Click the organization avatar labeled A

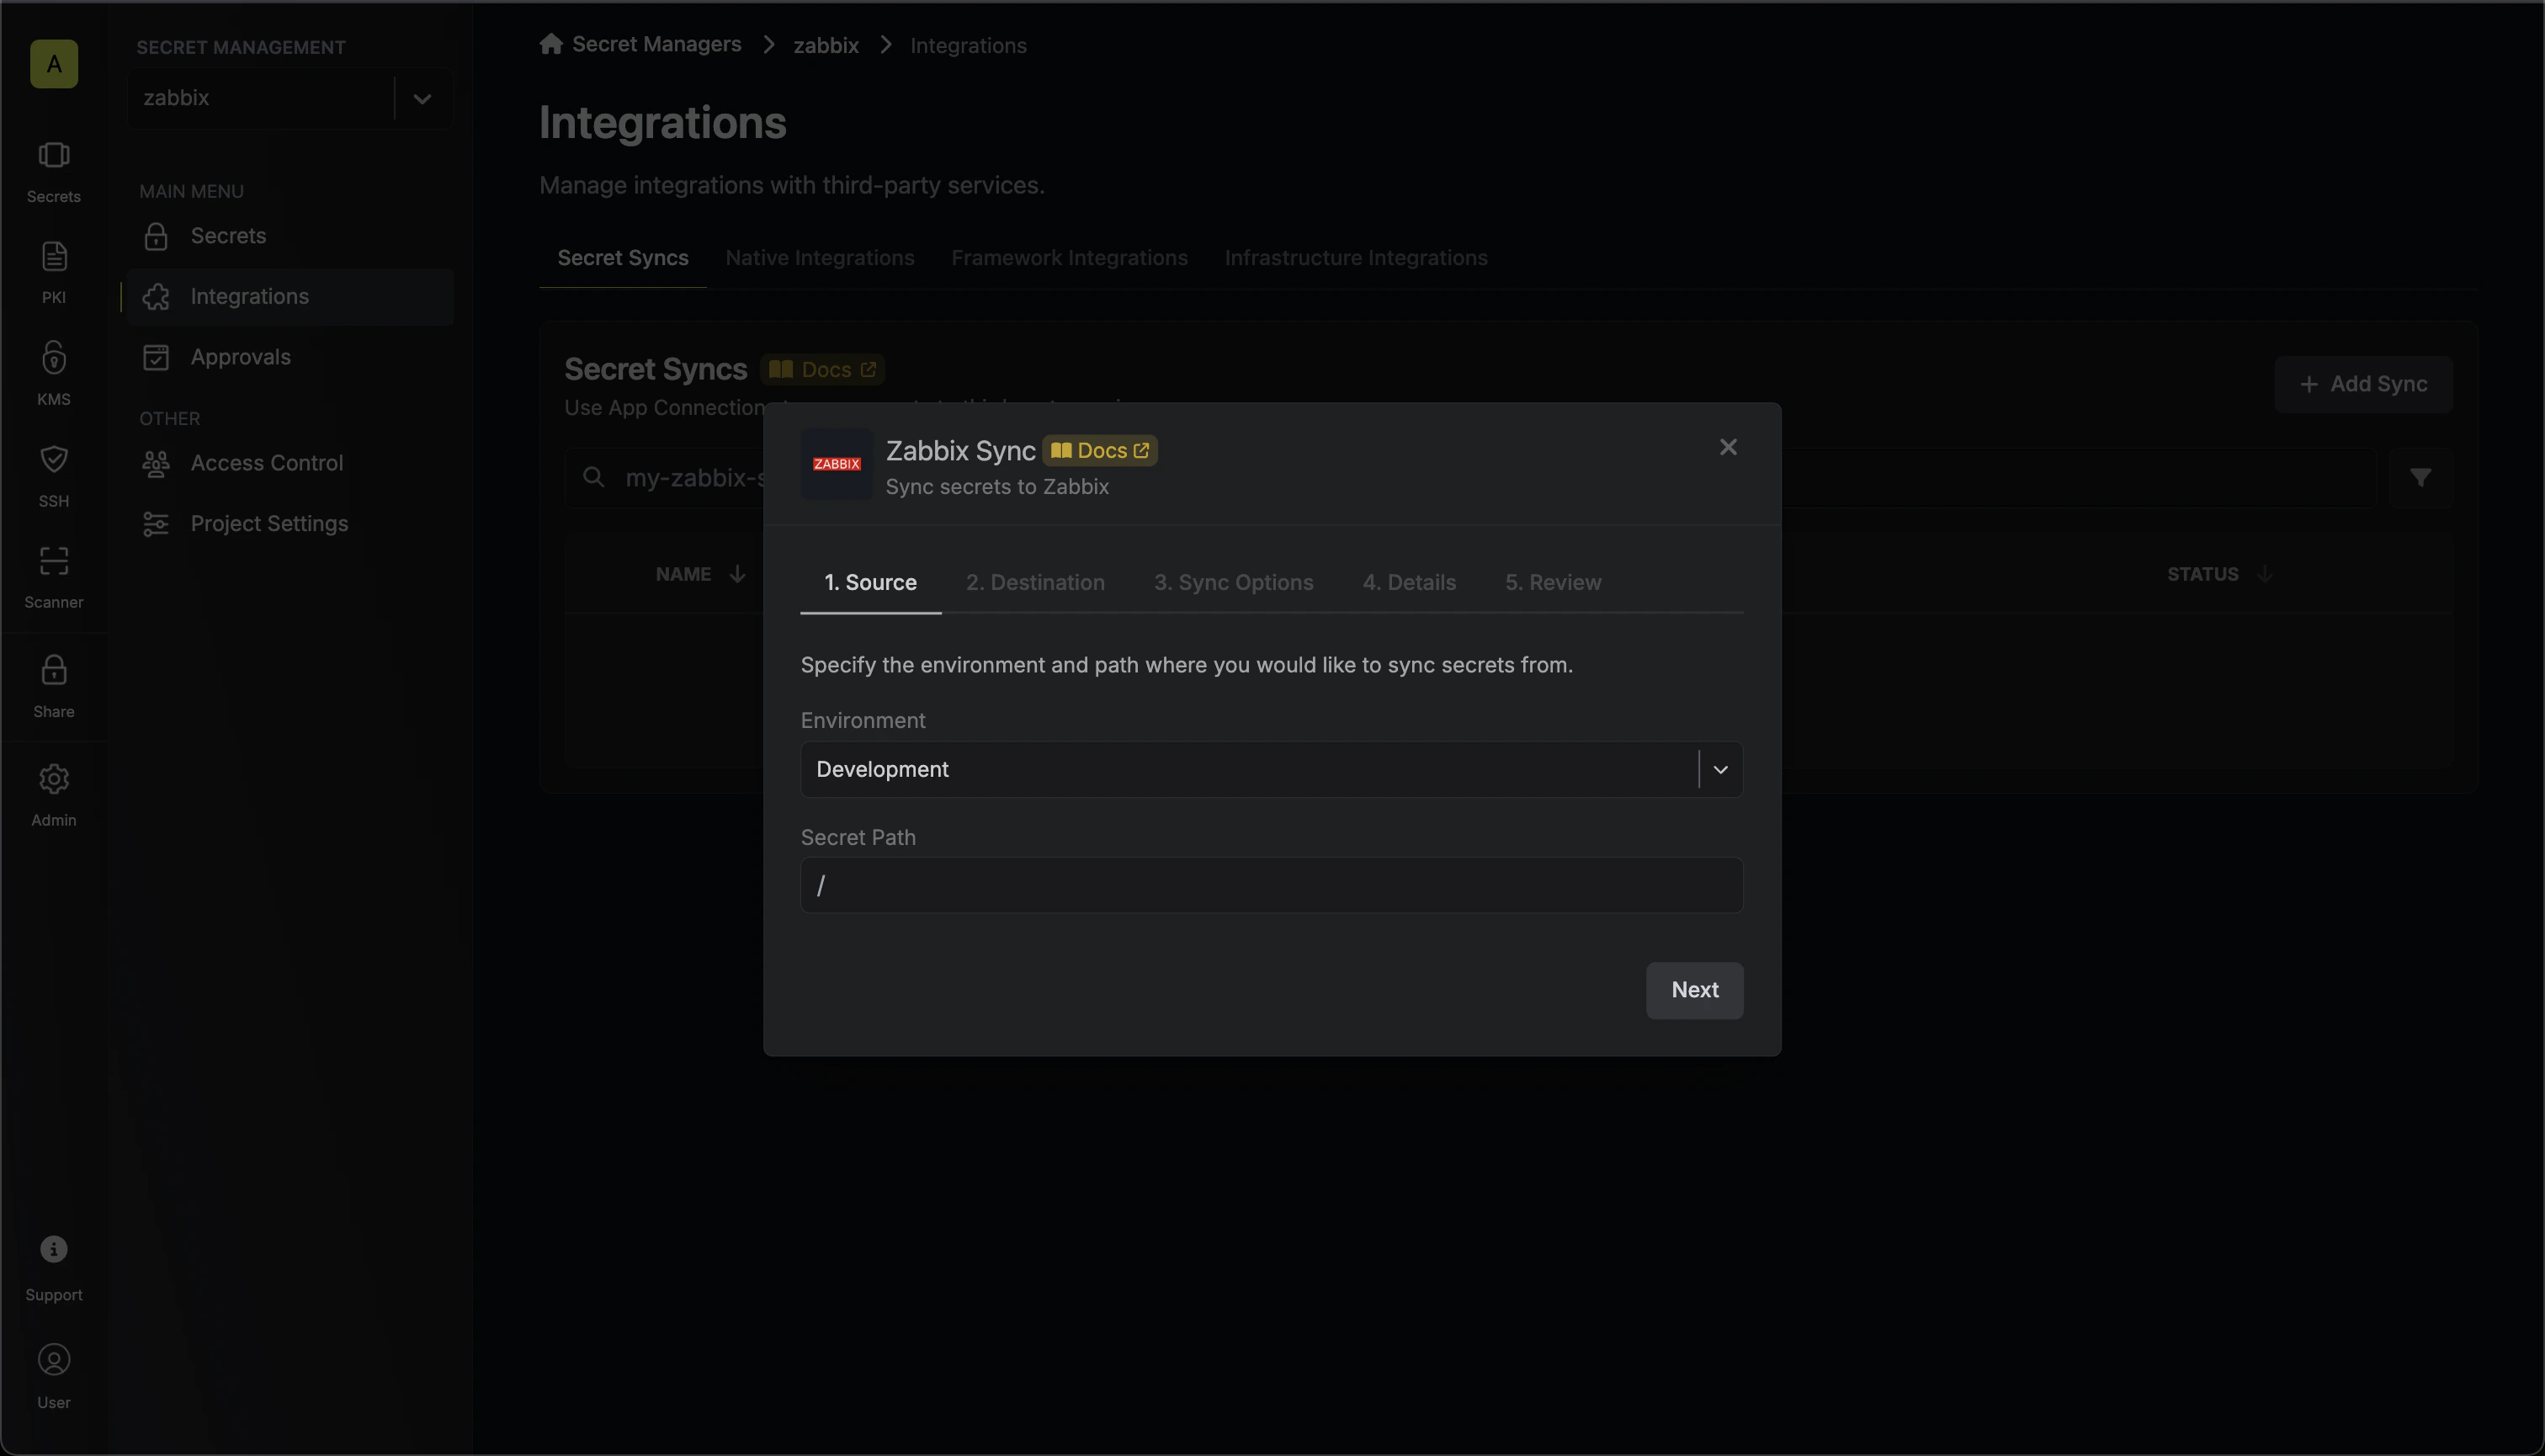pos(54,64)
